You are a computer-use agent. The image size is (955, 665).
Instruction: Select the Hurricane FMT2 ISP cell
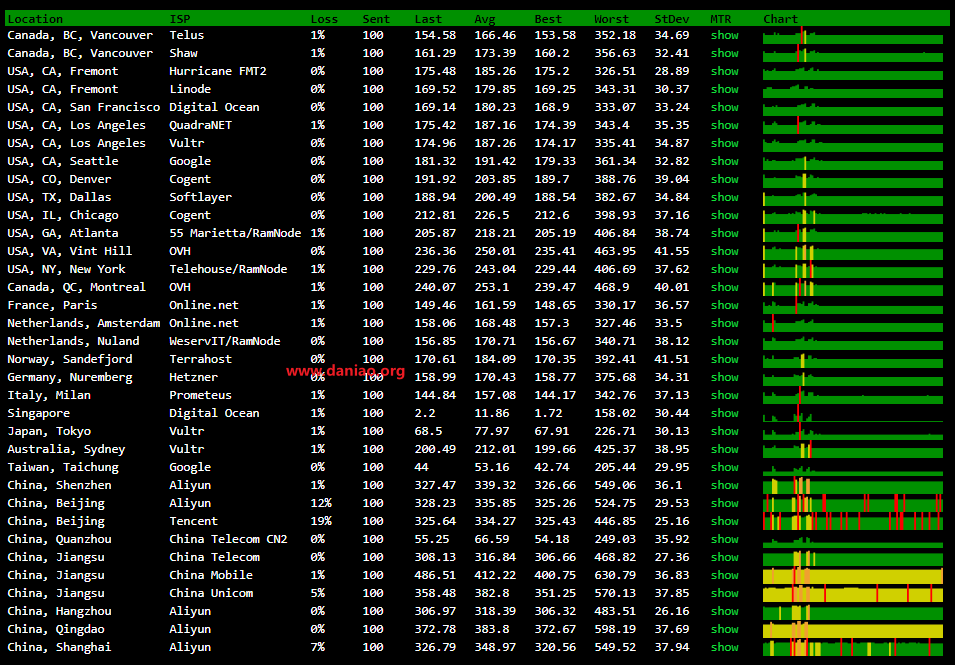218,71
